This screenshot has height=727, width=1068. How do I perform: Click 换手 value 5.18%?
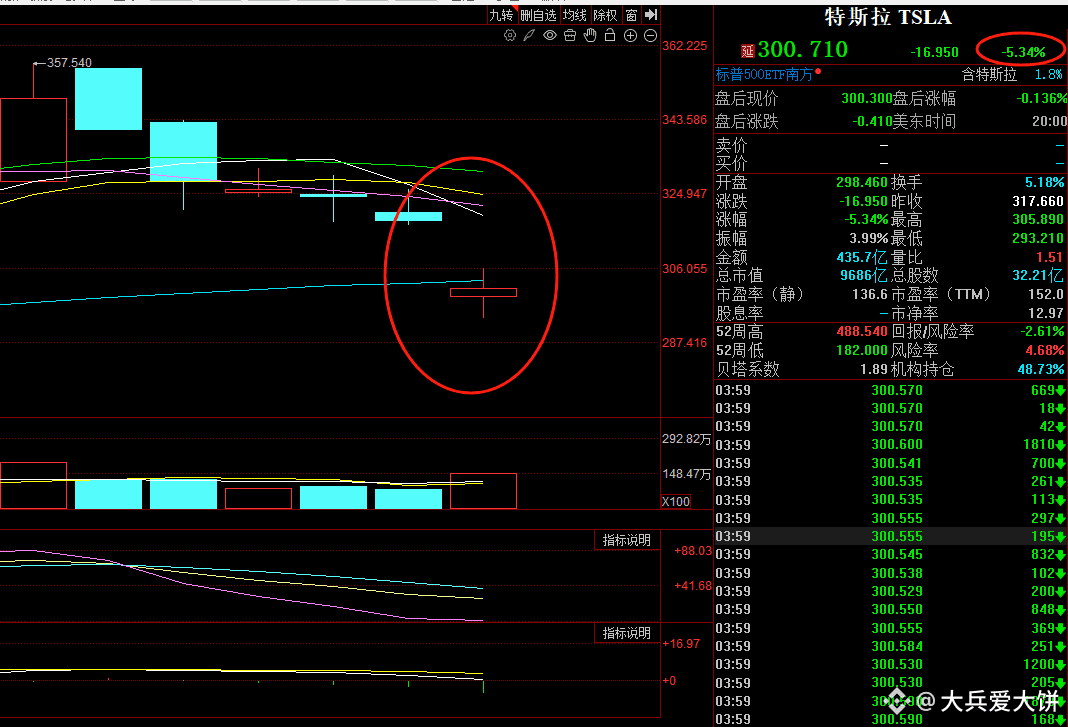pos(1044,183)
